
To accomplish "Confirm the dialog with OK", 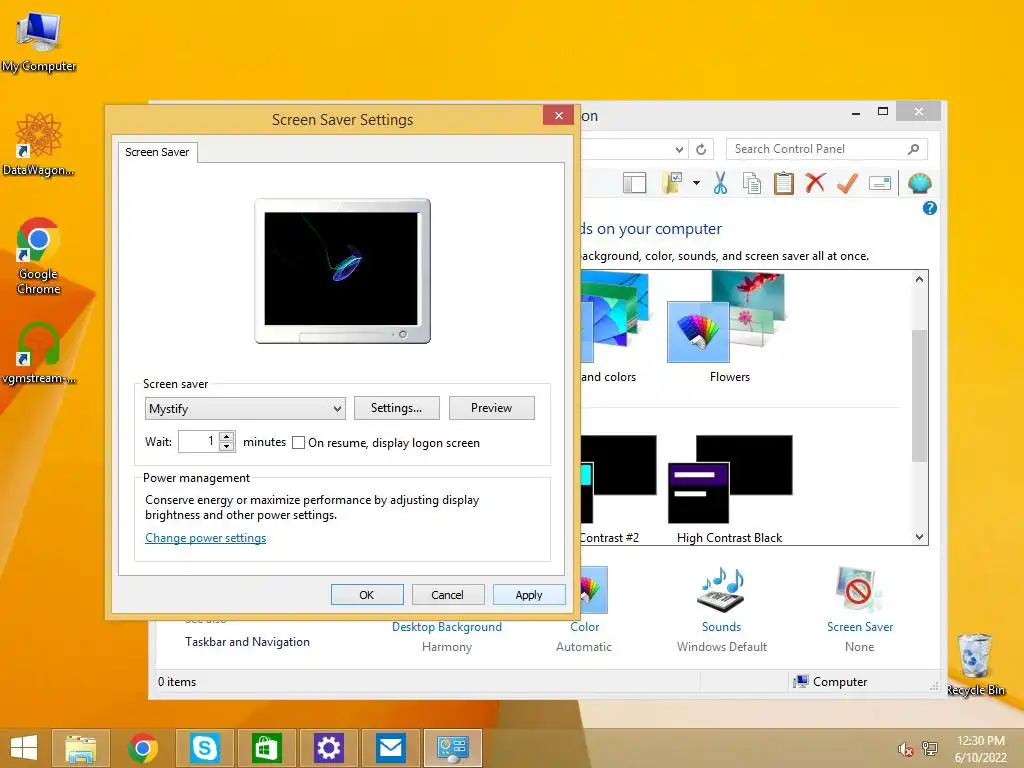I will tap(367, 595).
